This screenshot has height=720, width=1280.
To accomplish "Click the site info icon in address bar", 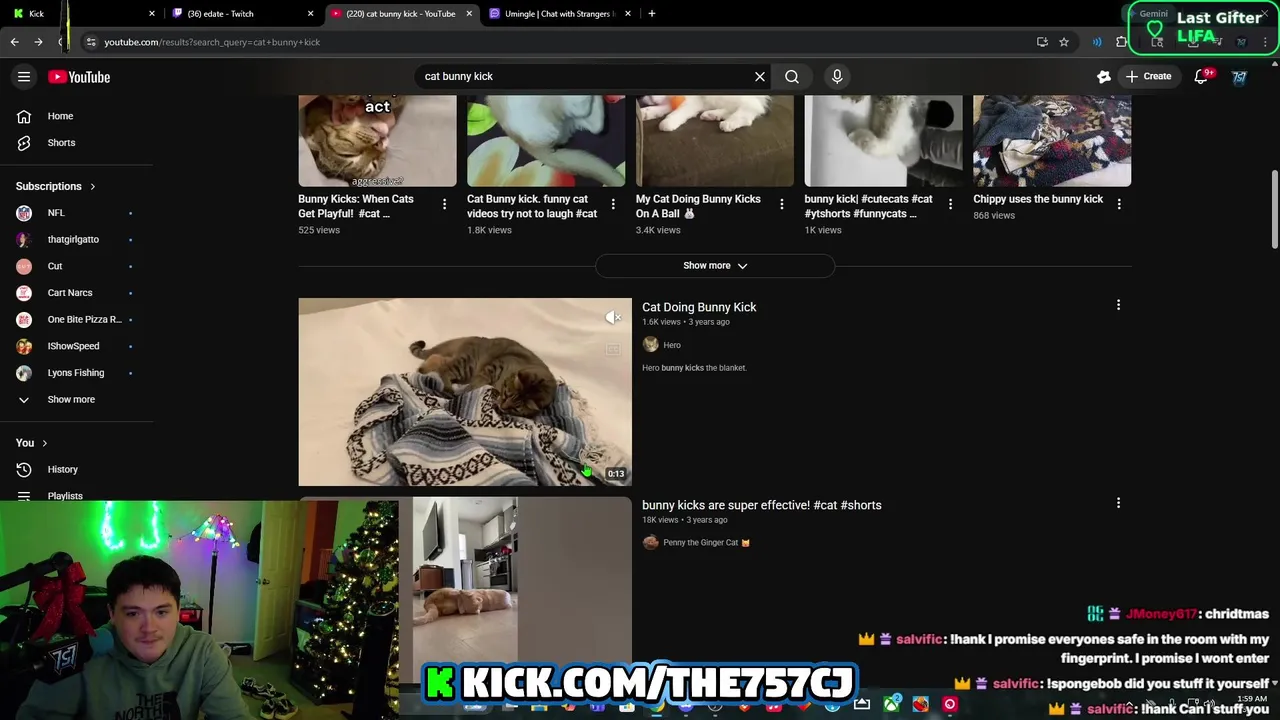I will point(91,42).
